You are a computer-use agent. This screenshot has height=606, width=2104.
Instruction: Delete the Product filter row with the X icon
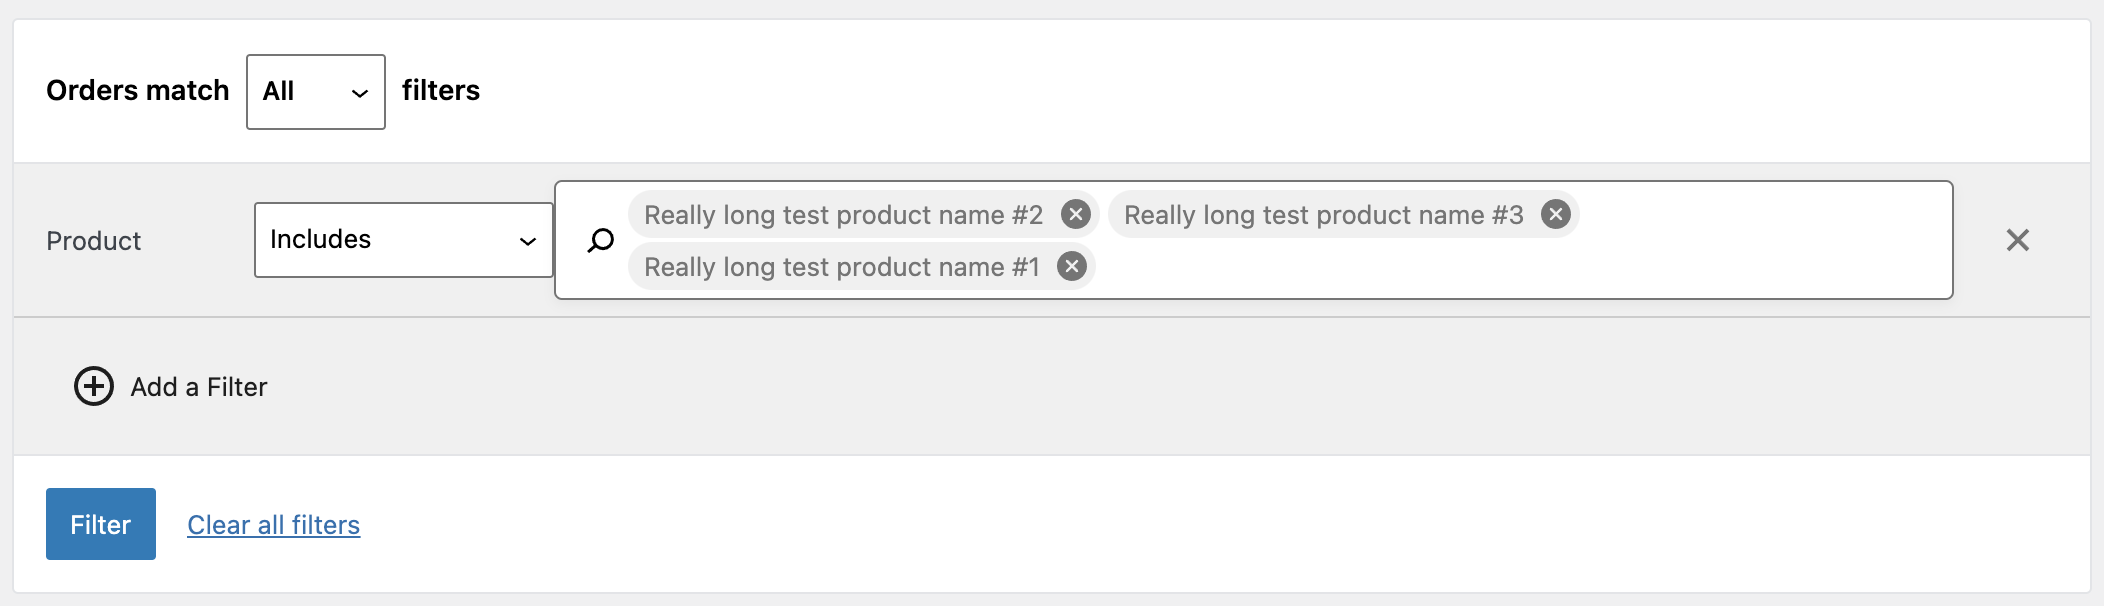pos(2018,240)
